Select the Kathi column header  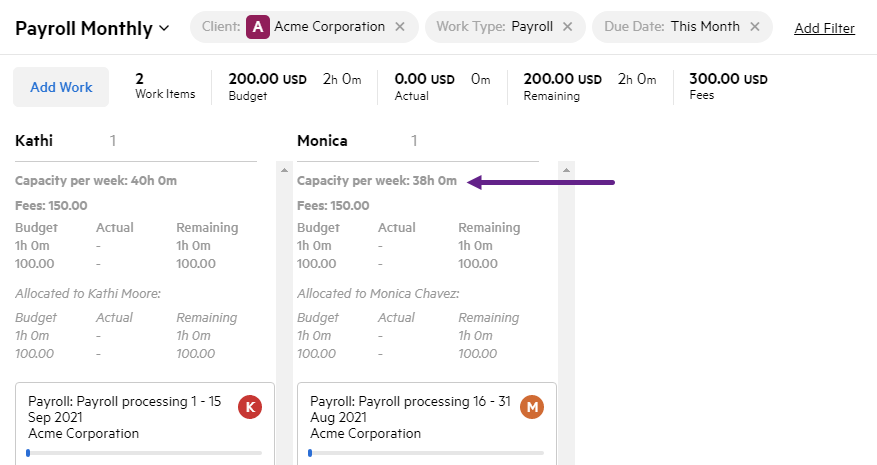[x=34, y=141]
